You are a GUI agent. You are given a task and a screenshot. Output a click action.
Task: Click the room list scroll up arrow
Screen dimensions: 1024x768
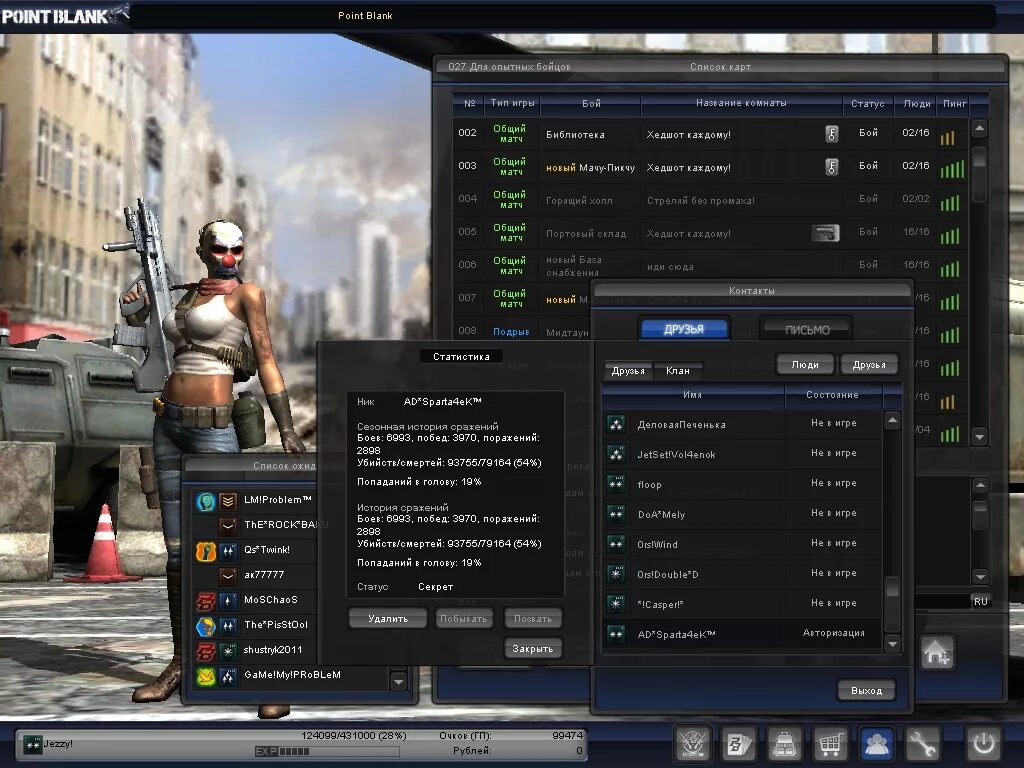tap(980, 129)
